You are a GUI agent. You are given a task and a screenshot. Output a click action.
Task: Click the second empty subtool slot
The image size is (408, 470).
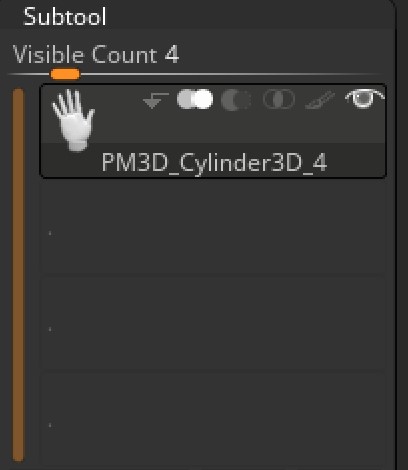pyautogui.click(x=213, y=323)
